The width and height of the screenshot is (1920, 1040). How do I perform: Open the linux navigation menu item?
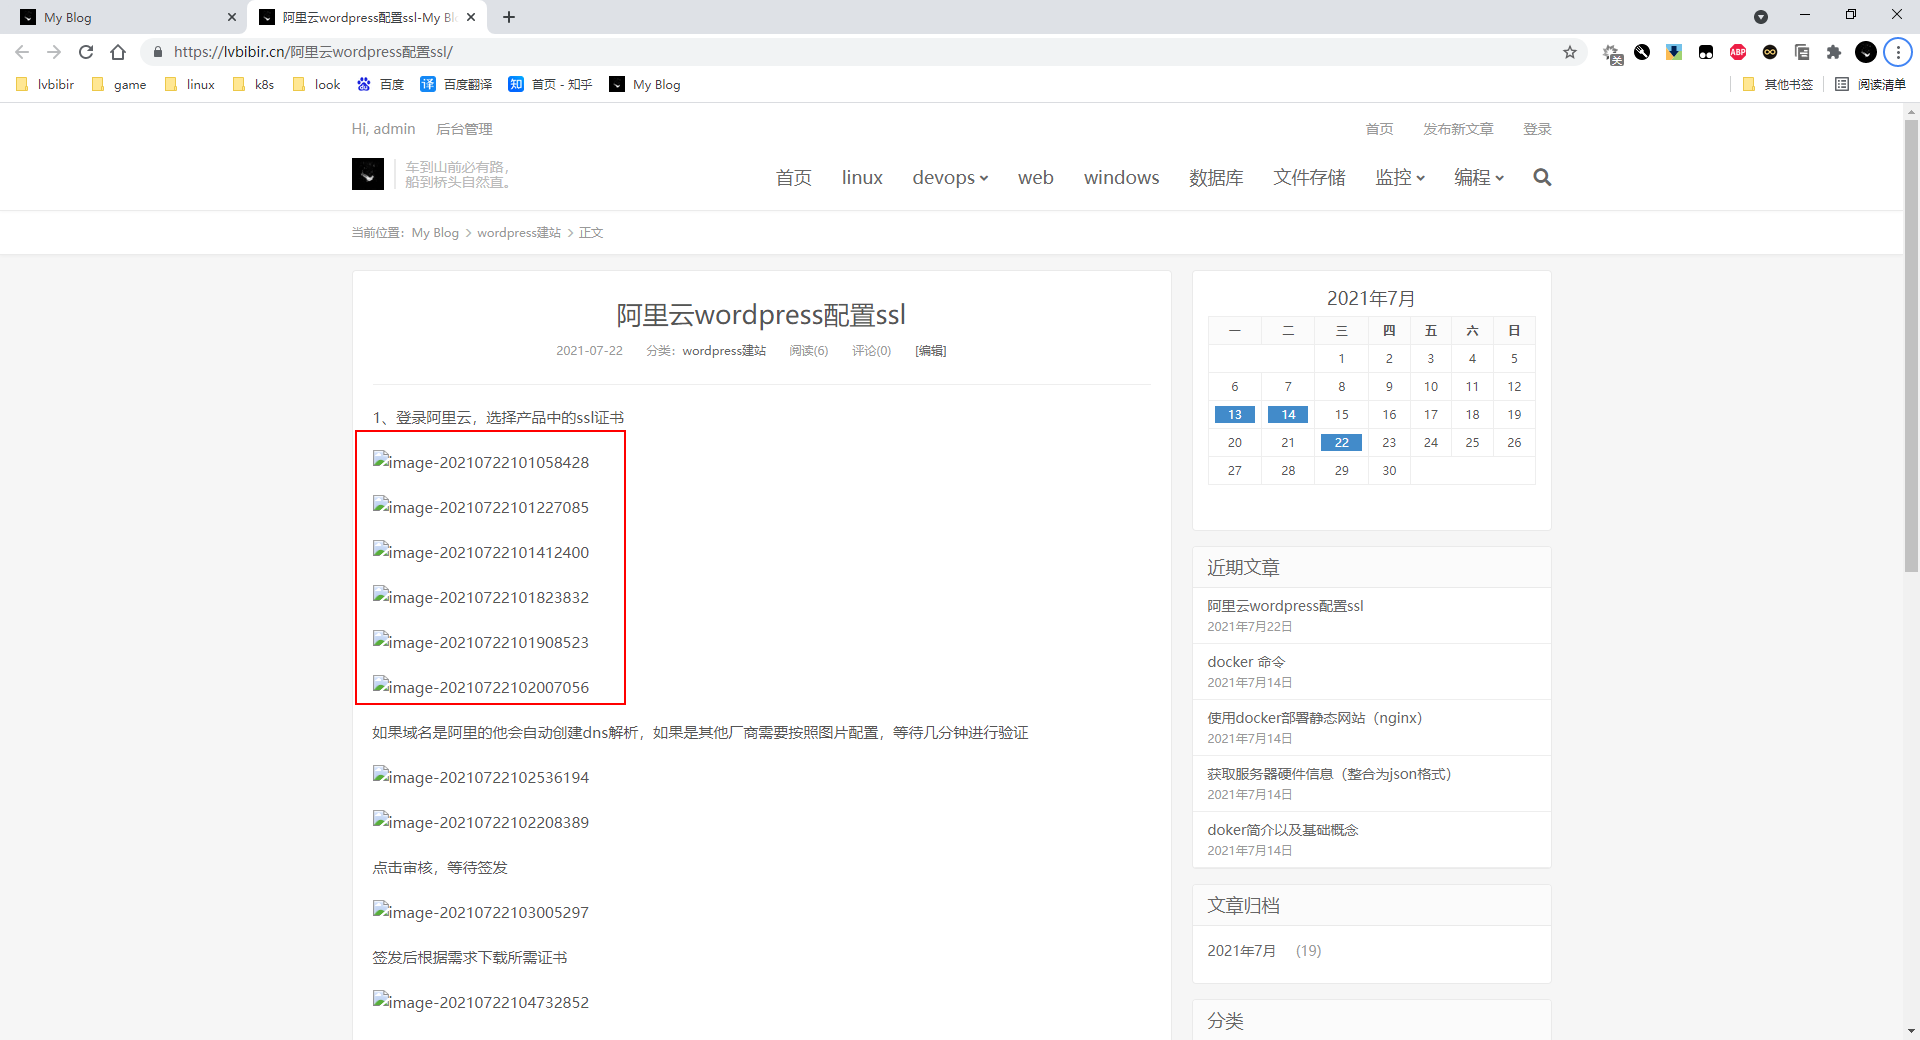point(861,177)
